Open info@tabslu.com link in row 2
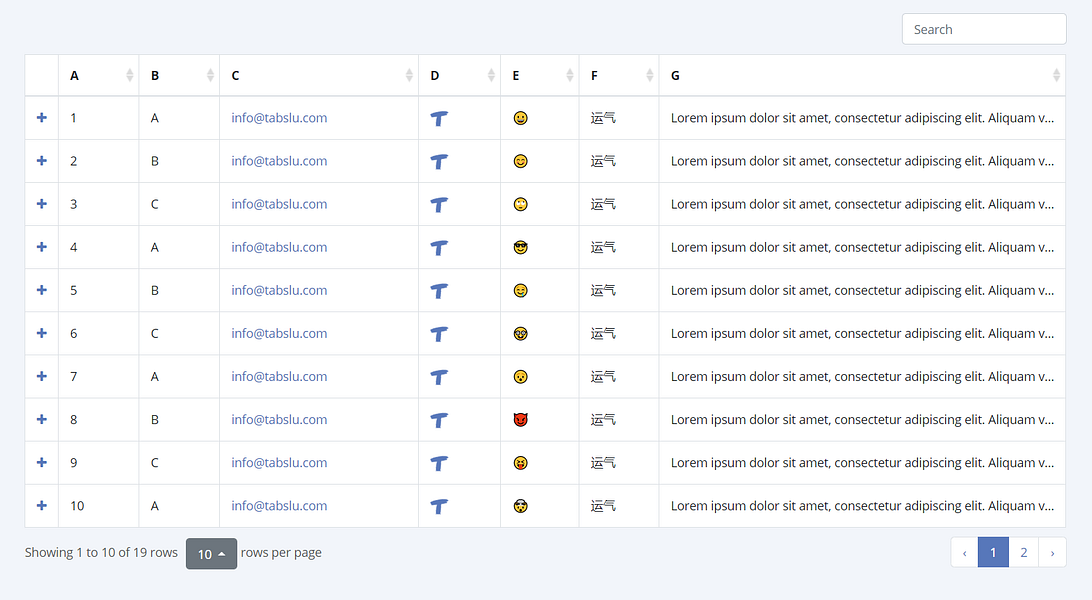 279,161
